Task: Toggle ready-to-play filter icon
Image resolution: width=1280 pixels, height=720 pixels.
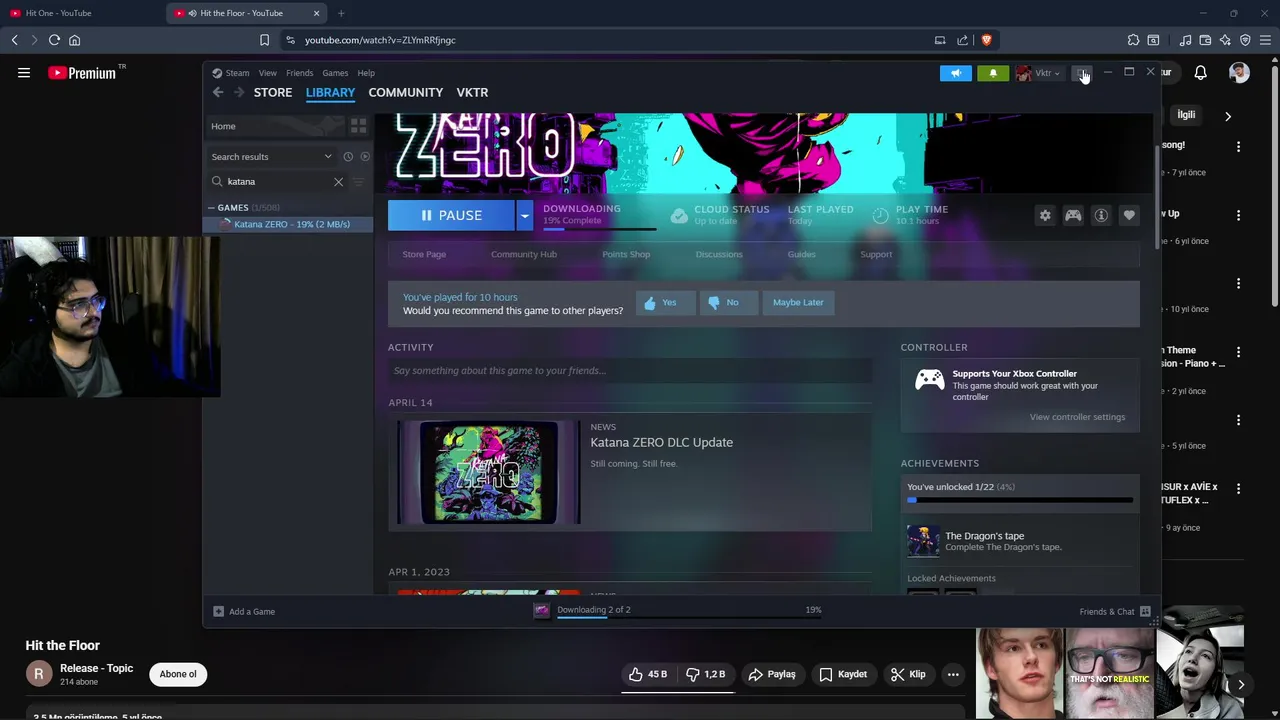Action: (x=365, y=157)
